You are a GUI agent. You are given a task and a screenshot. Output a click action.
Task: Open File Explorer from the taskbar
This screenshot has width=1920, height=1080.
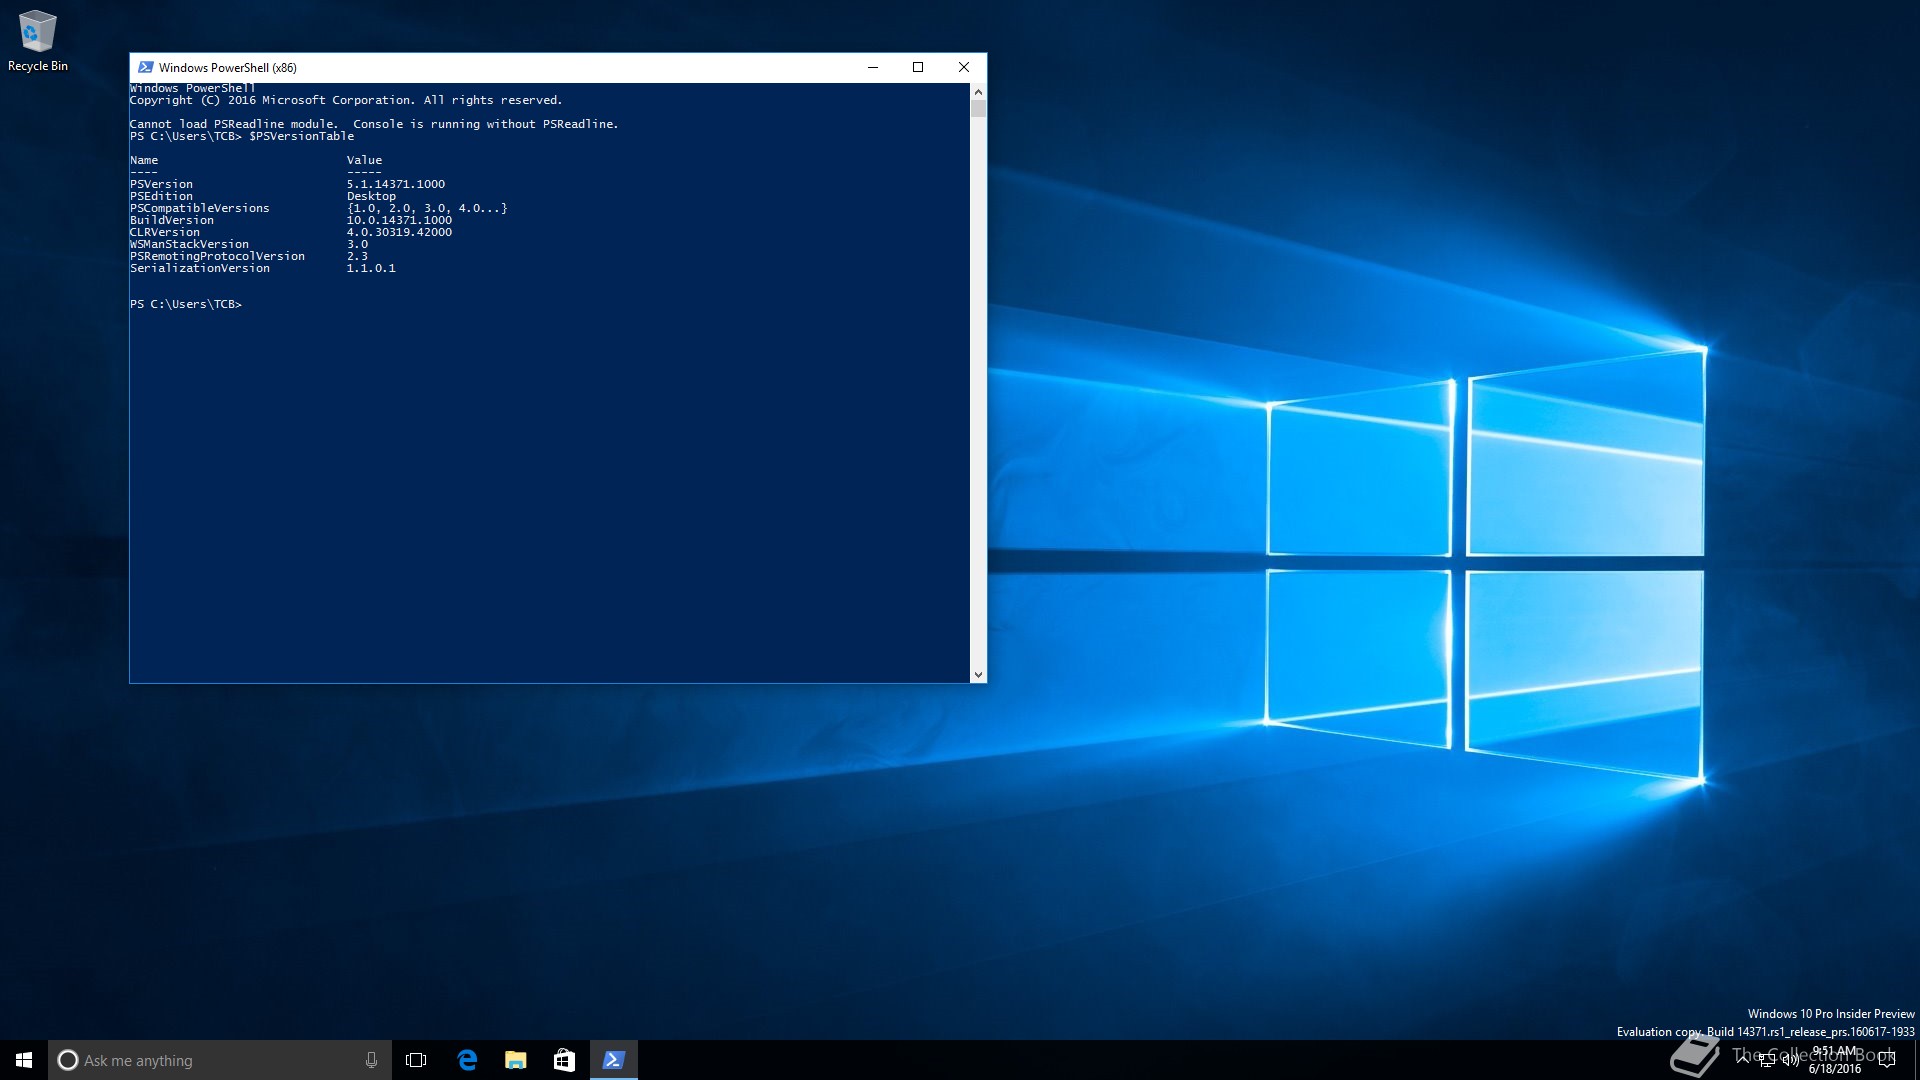tap(516, 1060)
